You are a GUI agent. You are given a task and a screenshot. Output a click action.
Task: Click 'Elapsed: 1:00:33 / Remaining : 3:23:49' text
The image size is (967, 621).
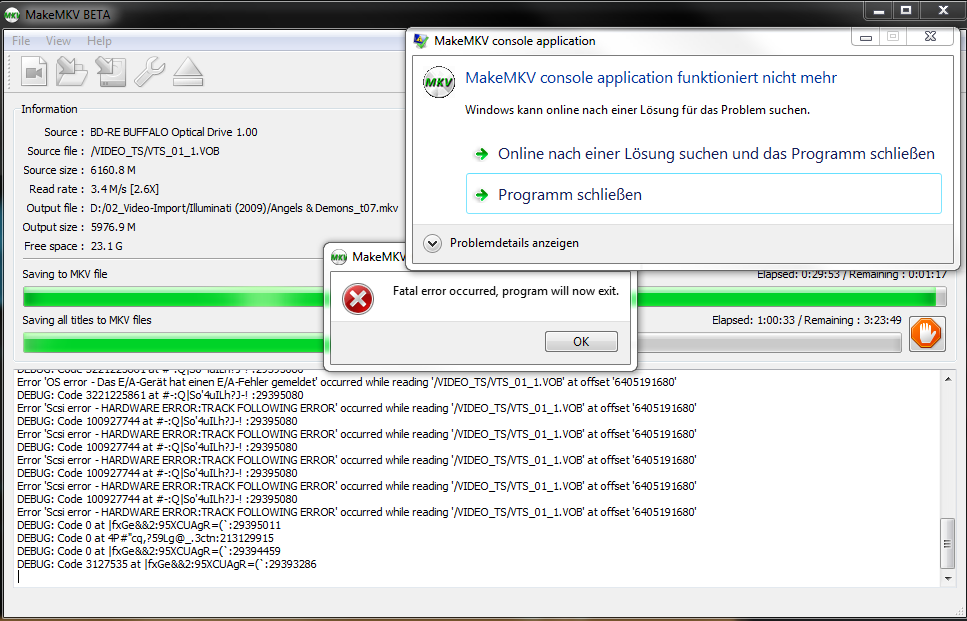tap(807, 320)
